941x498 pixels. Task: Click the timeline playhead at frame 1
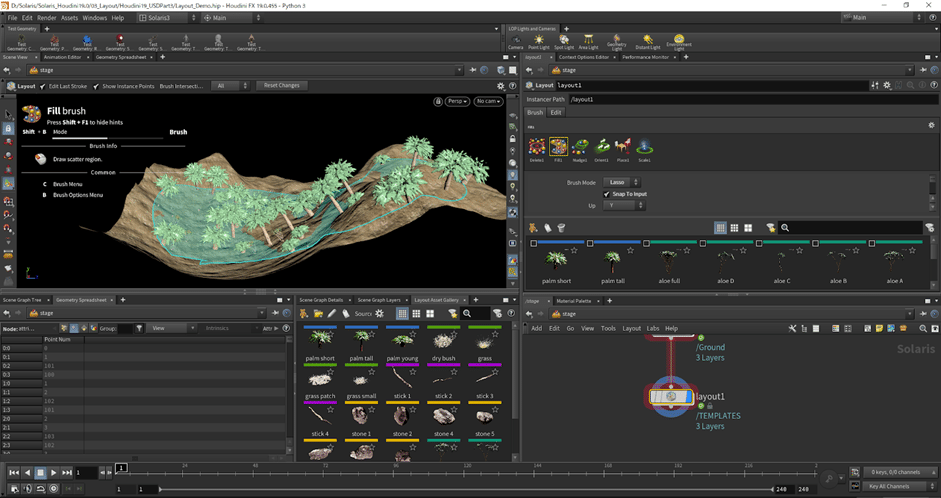121,467
